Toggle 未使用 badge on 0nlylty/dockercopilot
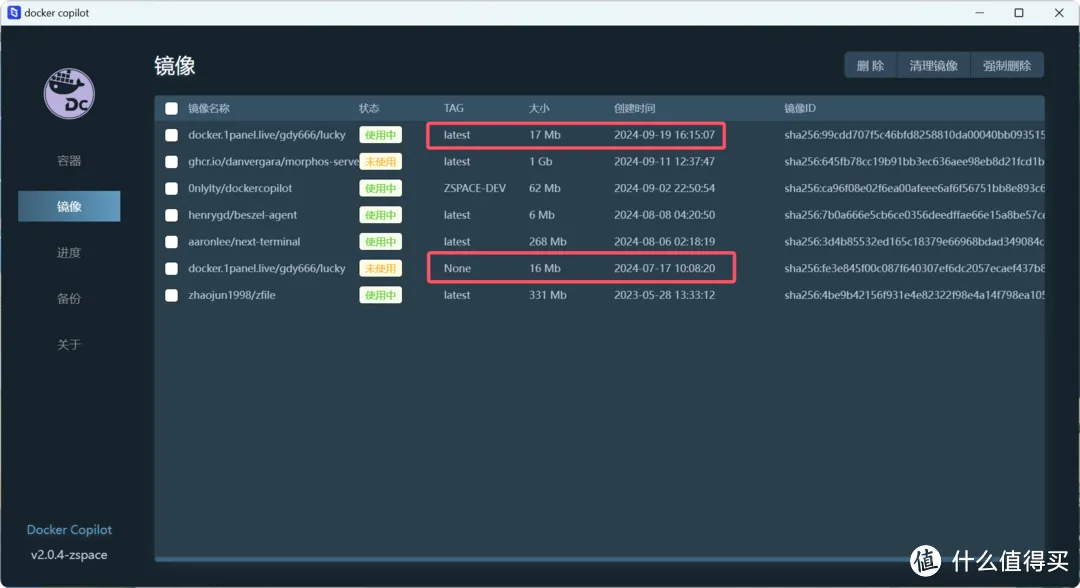The width and height of the screenshot is (1080, 588). [x=380, y=188]
